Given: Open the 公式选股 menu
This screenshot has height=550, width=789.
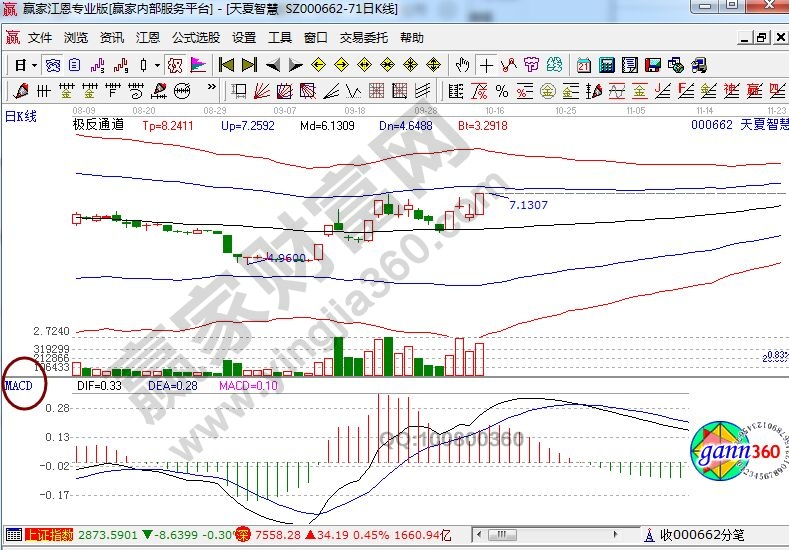Looking at the screenshot, I should [195, 38].
